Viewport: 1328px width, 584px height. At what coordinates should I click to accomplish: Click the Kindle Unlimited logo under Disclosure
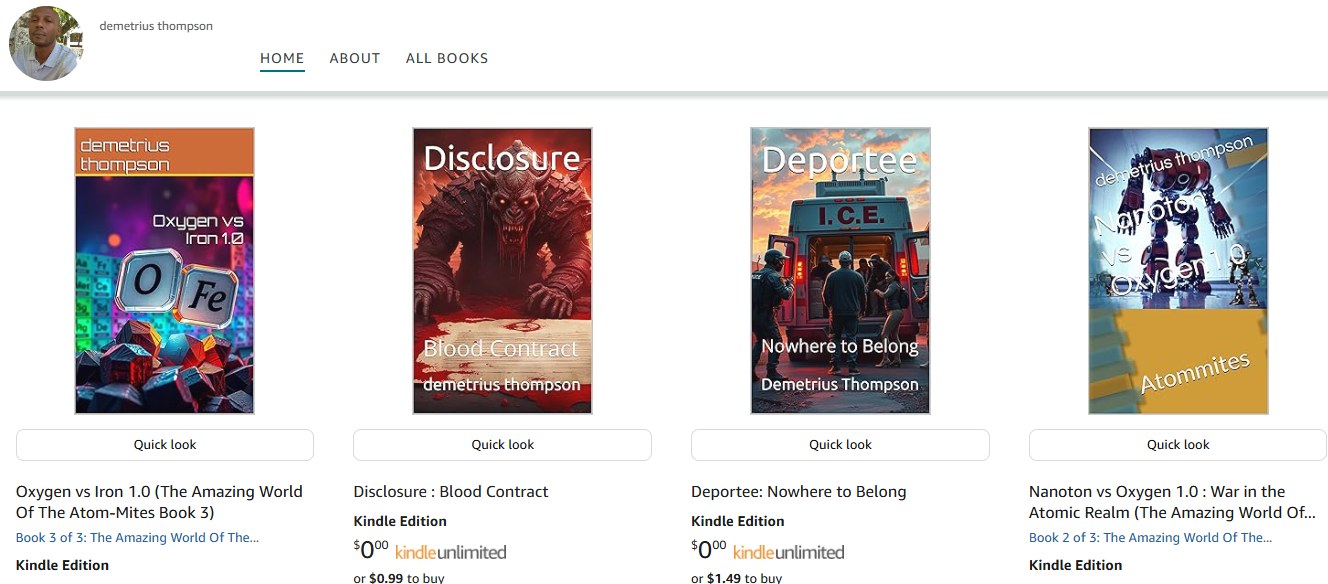pos(450,552)
